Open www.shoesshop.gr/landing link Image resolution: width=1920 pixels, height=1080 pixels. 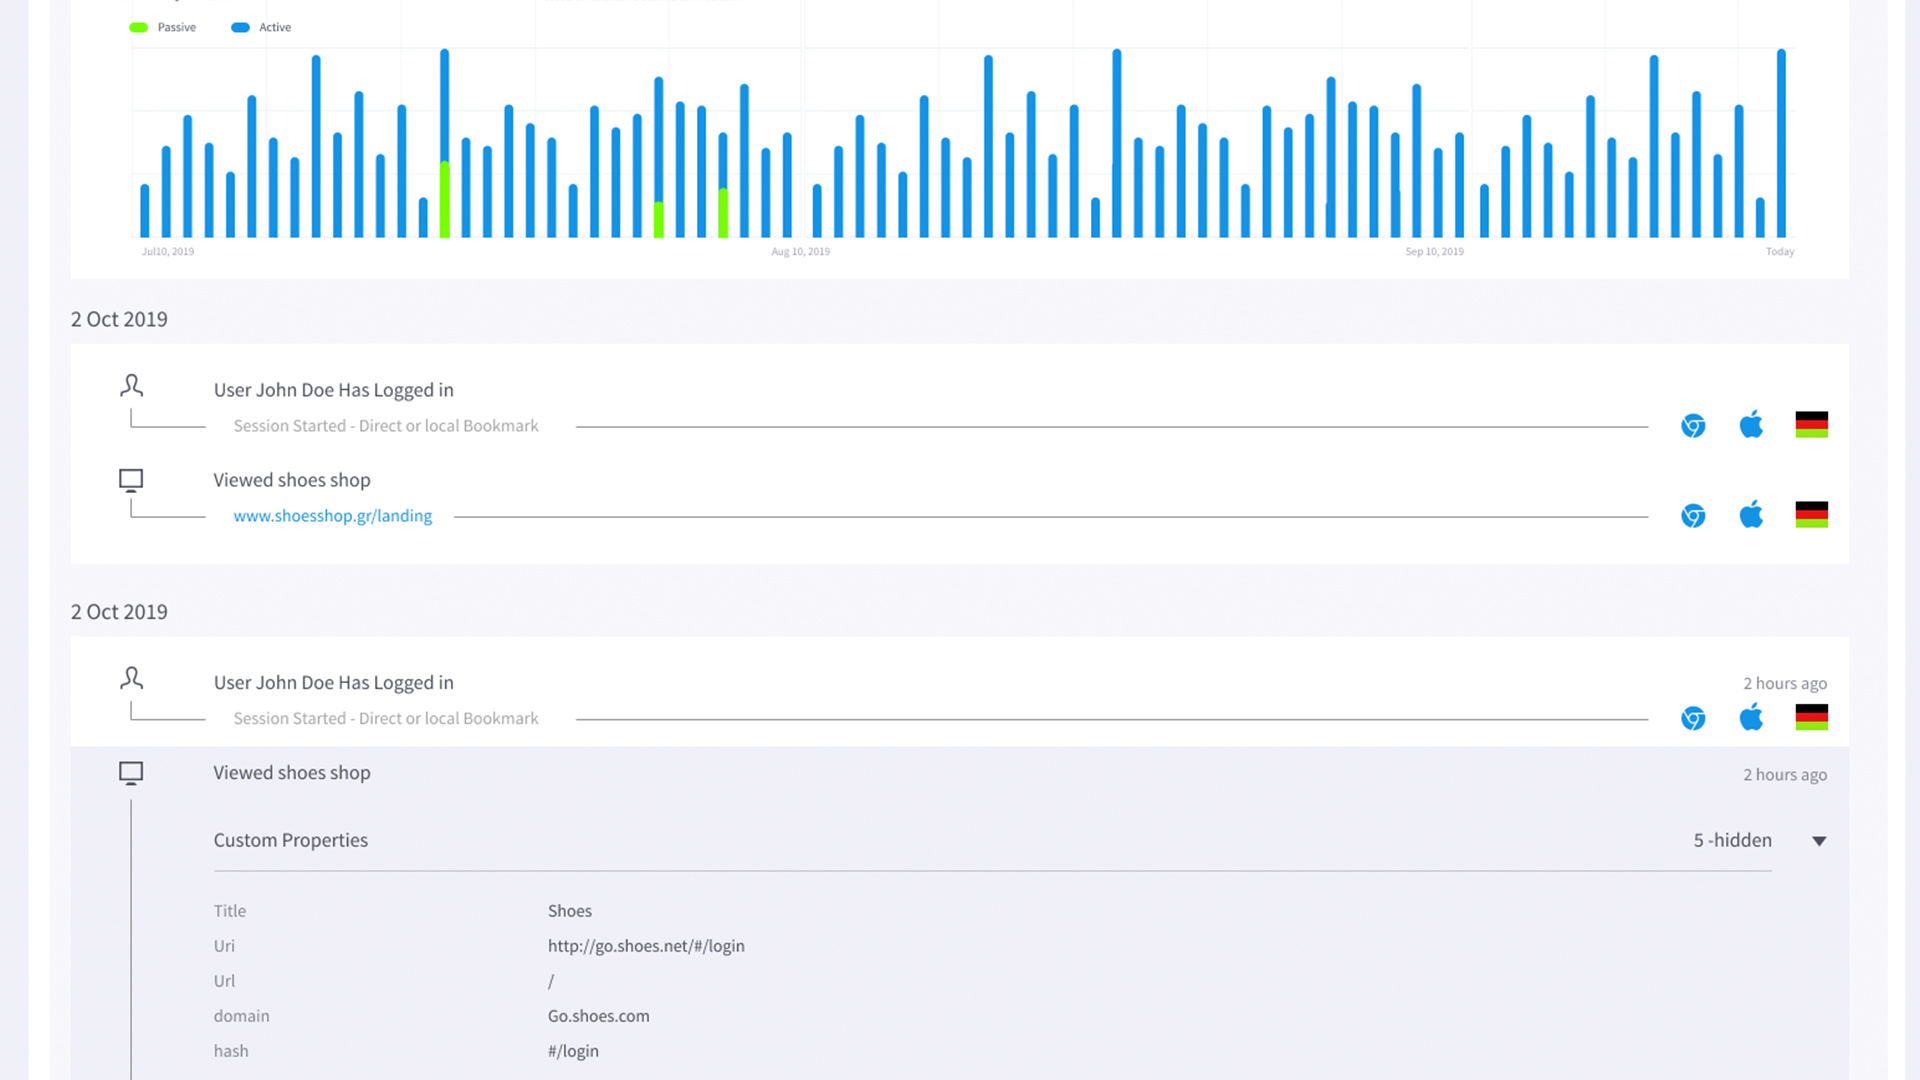[332, 516]
